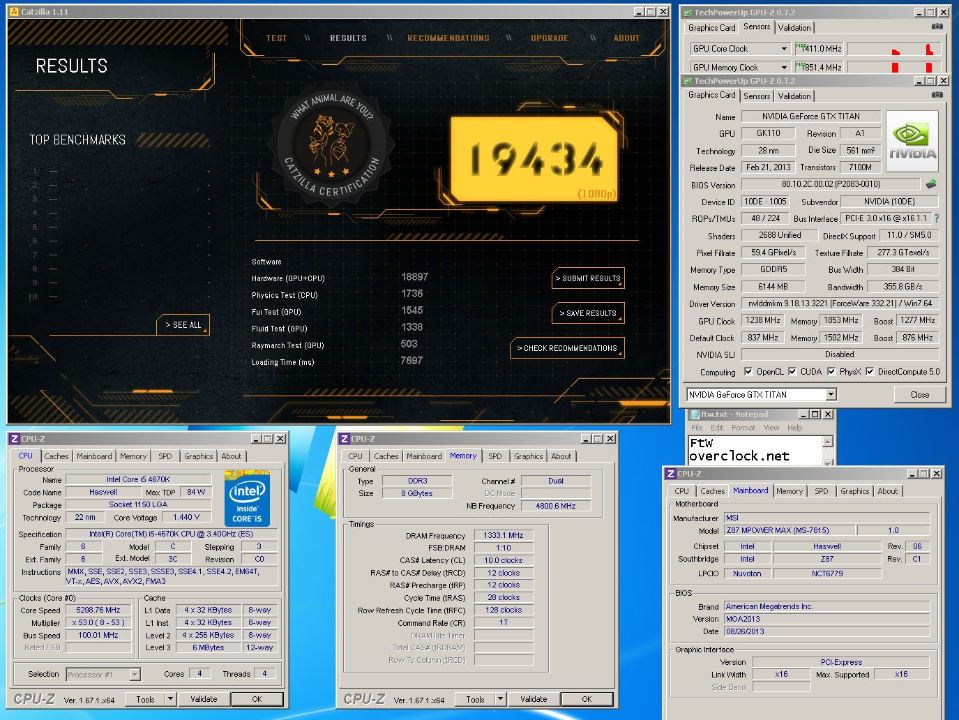Click the Close button in GPU-Z
The image size is (959, 720).
click(x=919, y=395)
